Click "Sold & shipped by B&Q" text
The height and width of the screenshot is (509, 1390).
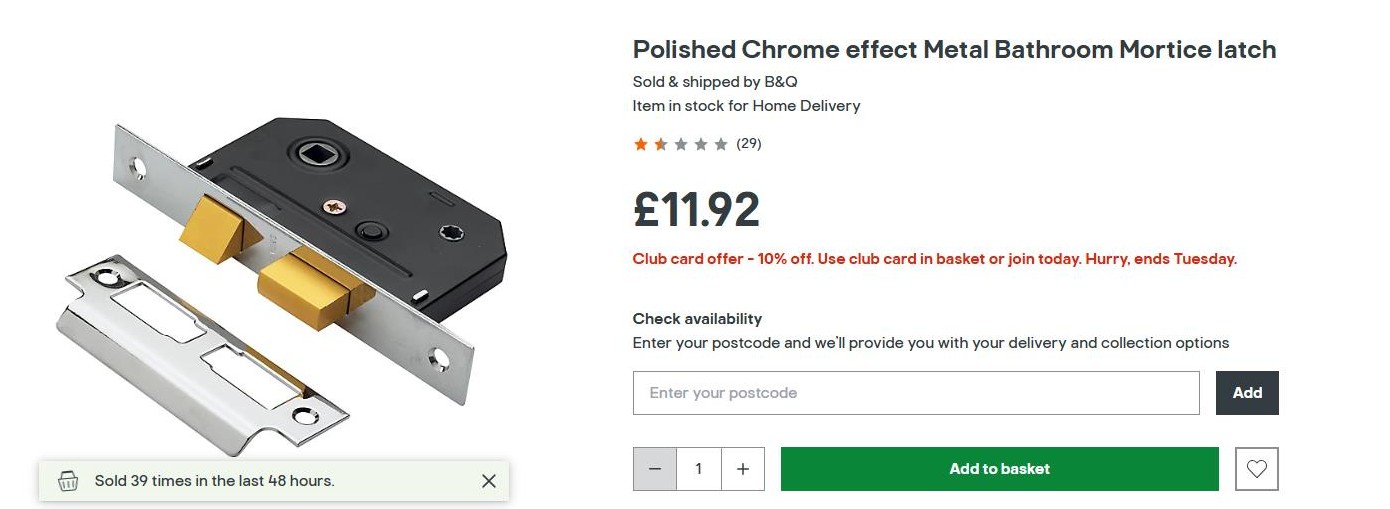[x=714, y=82]
